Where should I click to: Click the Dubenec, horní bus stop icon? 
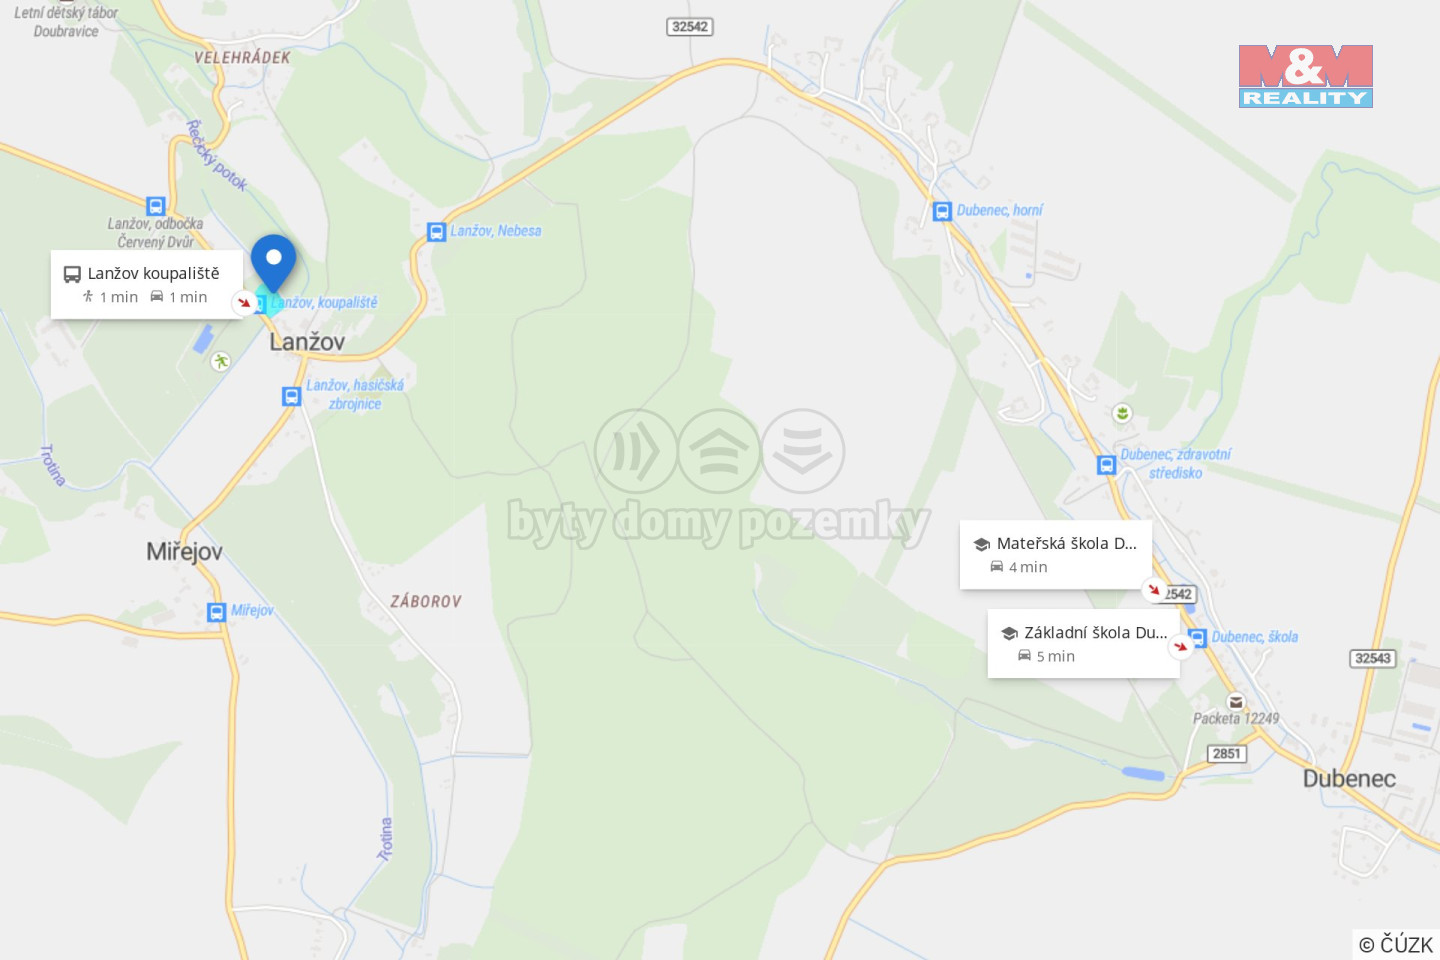942,211
